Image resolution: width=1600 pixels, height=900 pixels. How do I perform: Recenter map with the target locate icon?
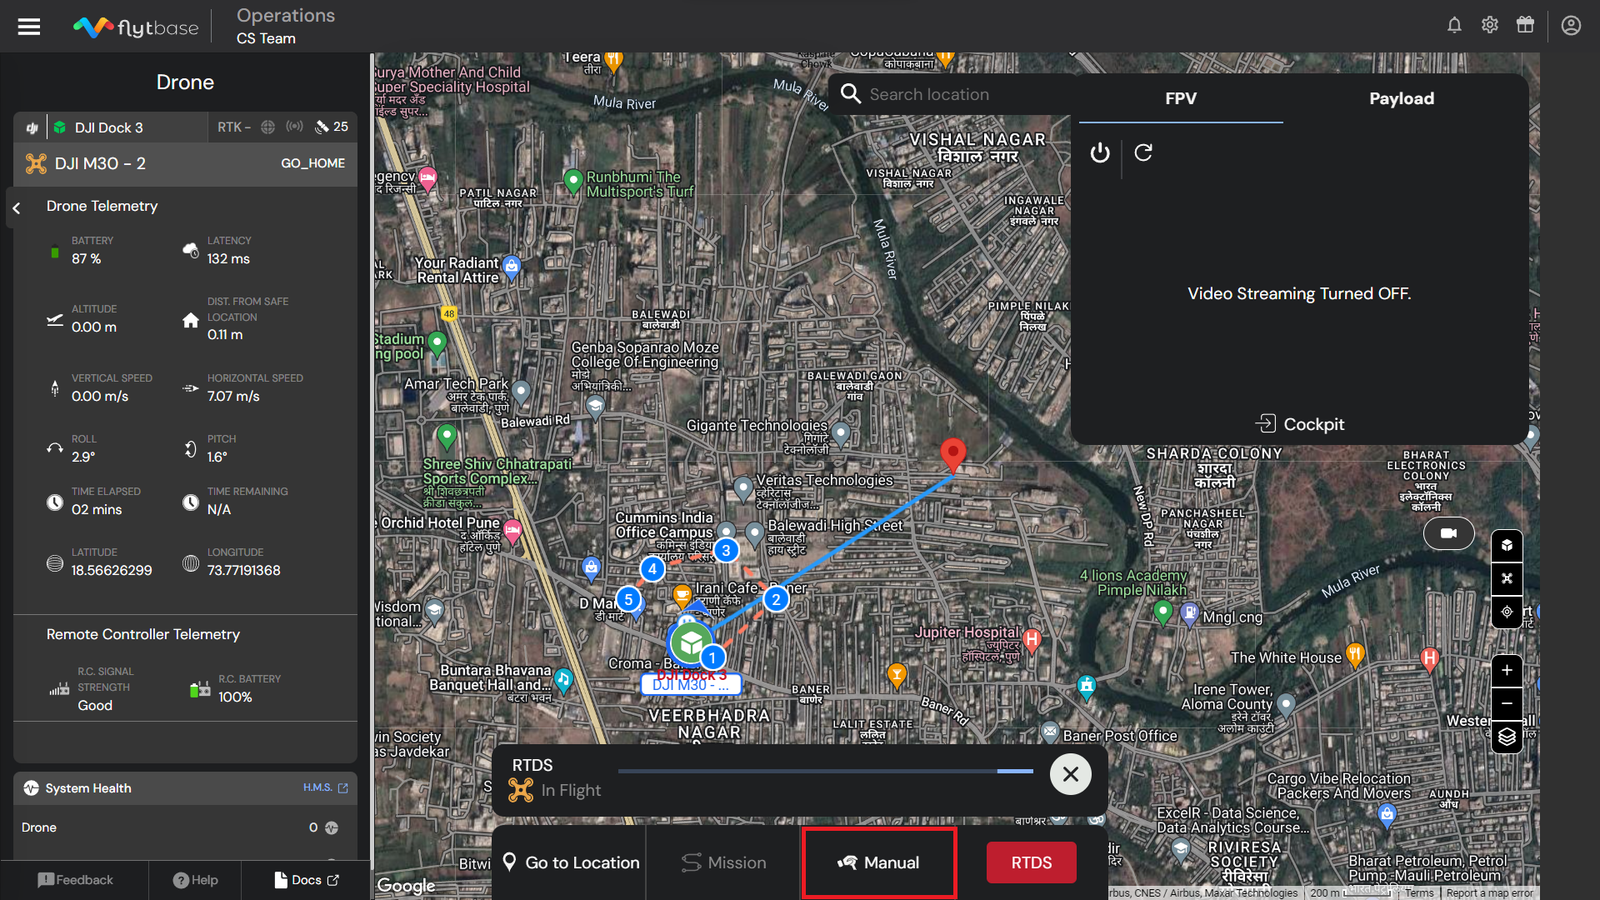point(1507,611)
